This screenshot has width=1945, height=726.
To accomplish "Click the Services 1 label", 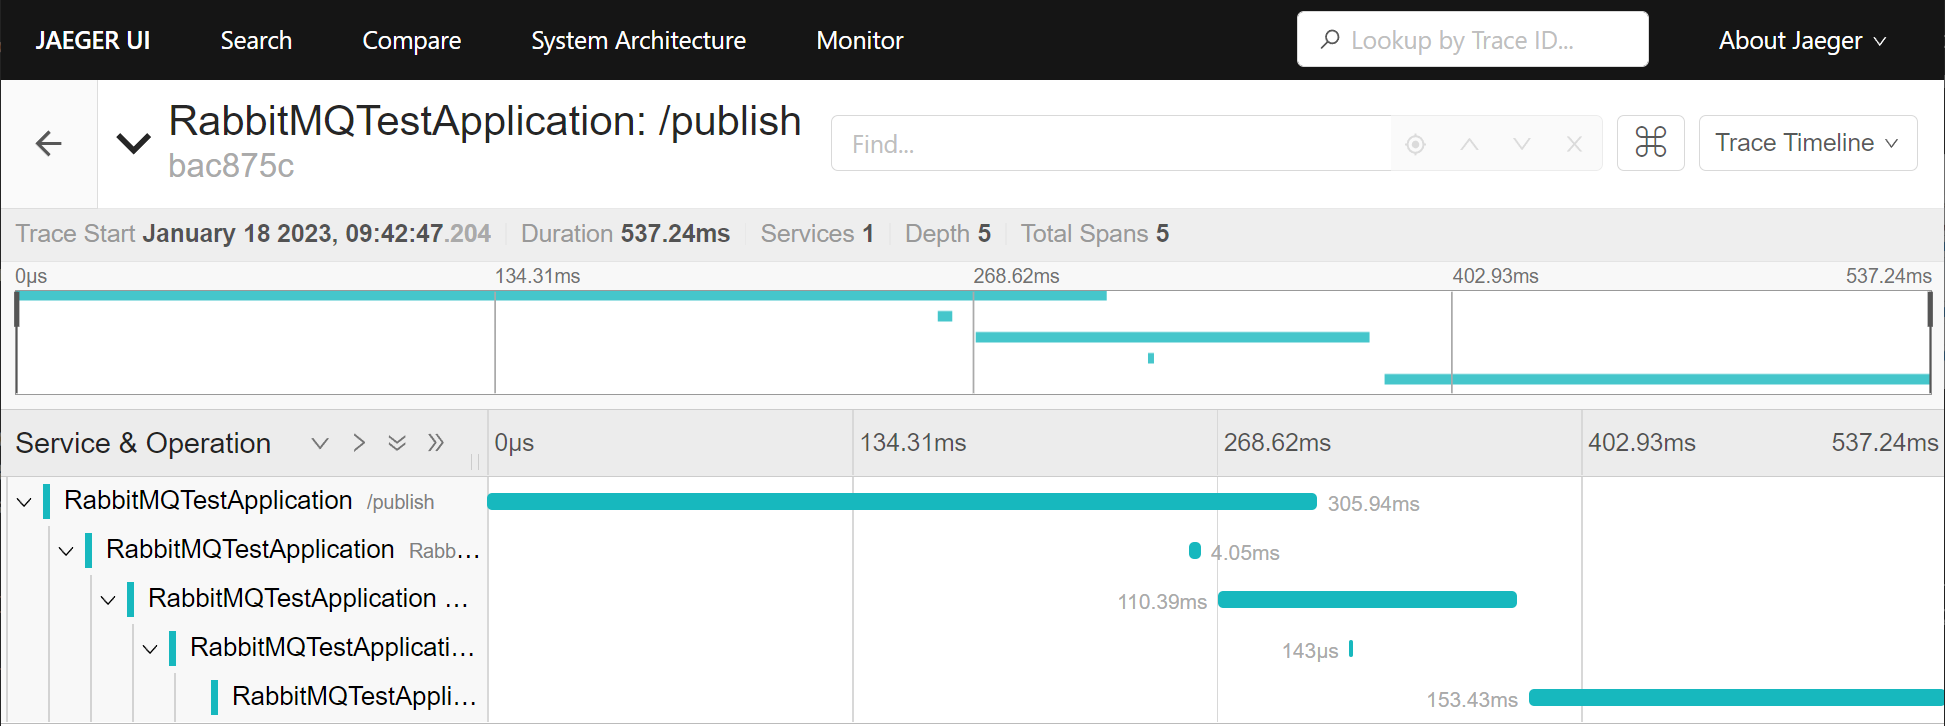I will tap(817, 233).
